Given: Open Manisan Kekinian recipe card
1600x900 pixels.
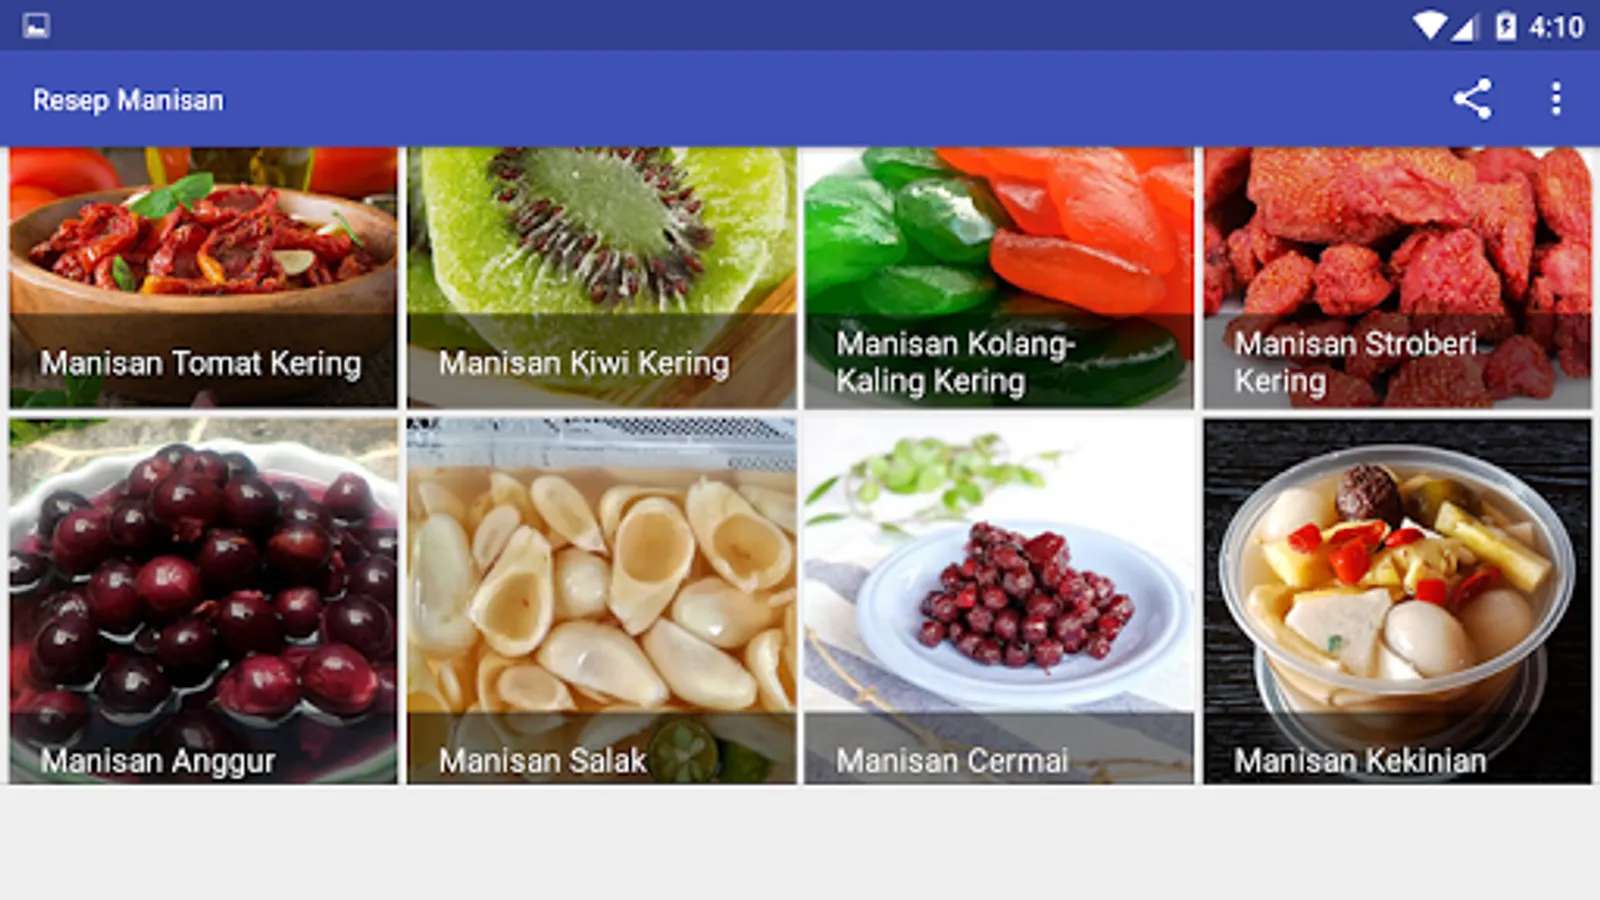Looking at the screenshot, I should coord(1397,600).
